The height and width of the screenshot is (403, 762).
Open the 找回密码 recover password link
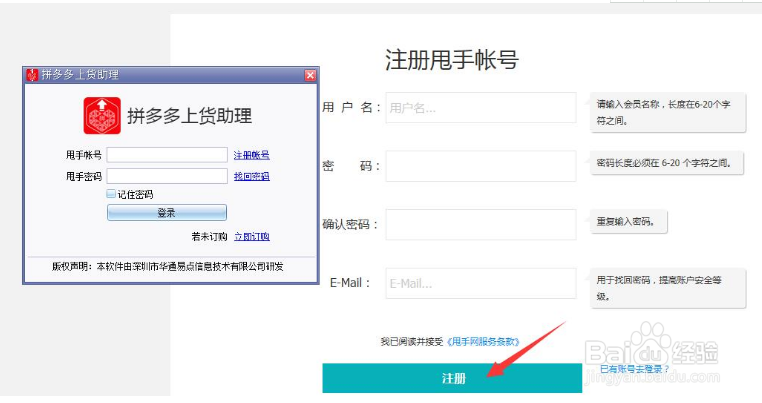(251, 176)
